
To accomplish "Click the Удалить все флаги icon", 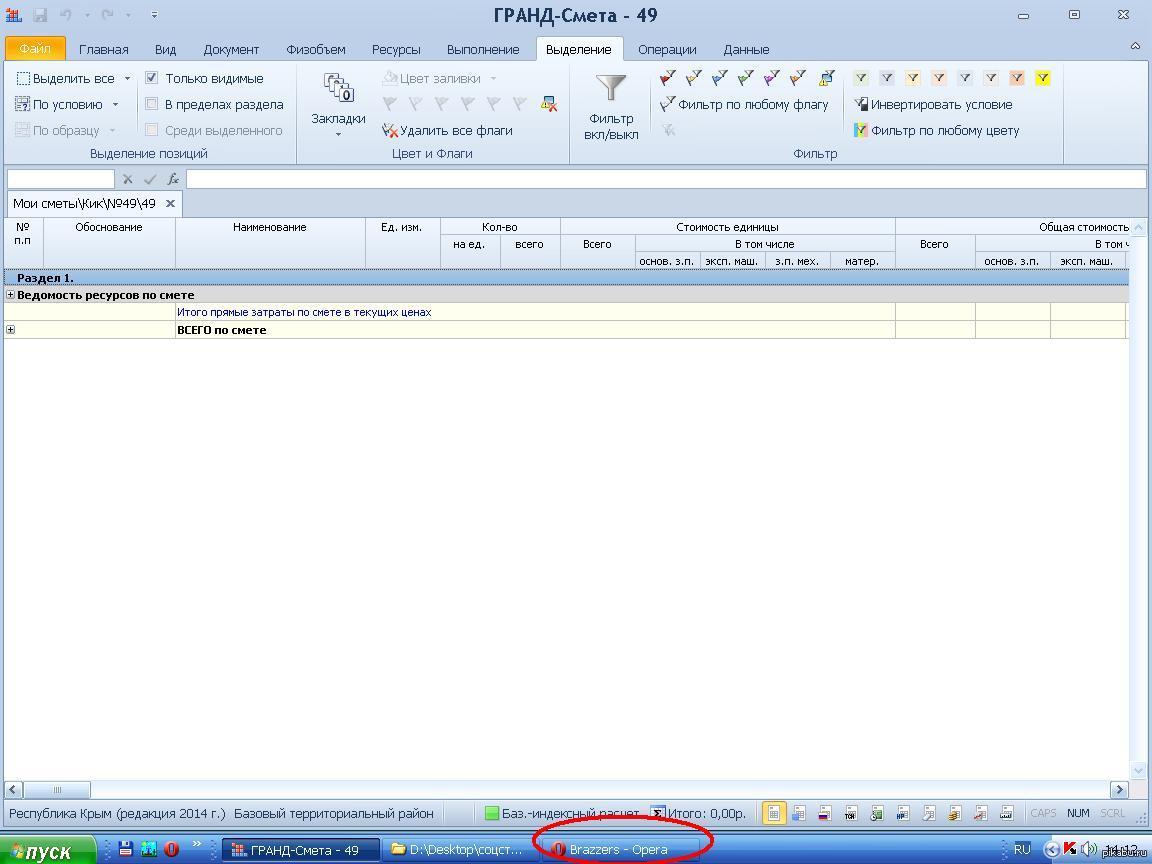I will click(390, 130).
